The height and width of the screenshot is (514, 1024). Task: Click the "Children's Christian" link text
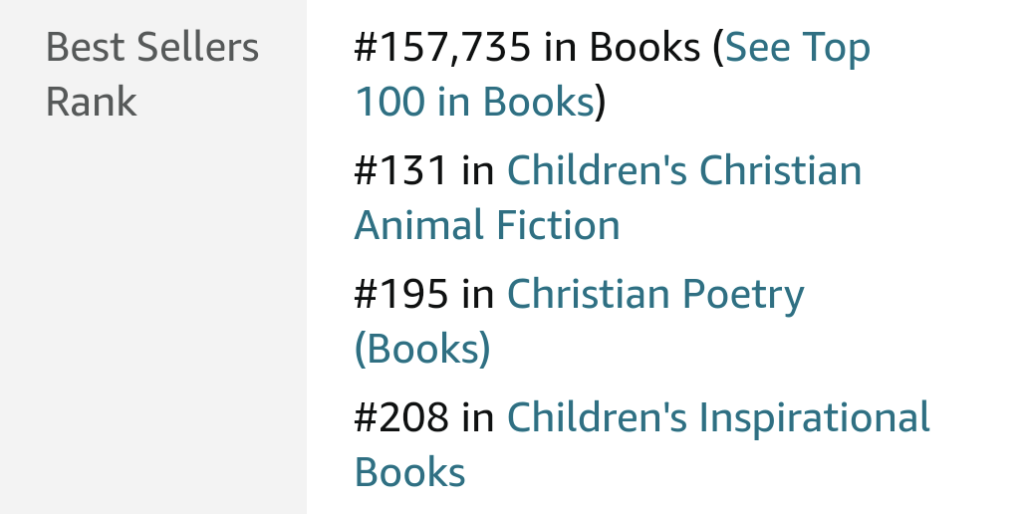[684, 171]
